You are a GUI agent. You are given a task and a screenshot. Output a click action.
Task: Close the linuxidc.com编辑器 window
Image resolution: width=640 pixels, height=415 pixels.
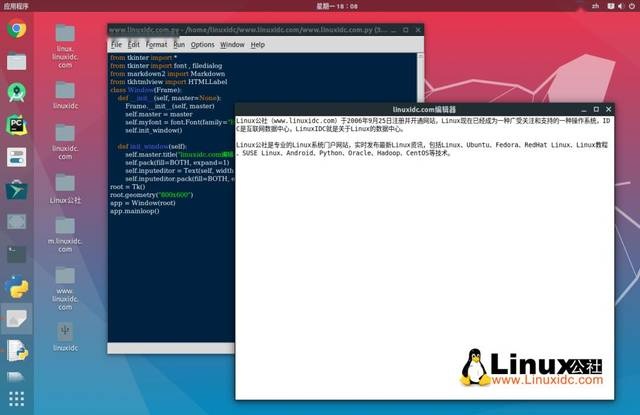(x=609, y=109)
